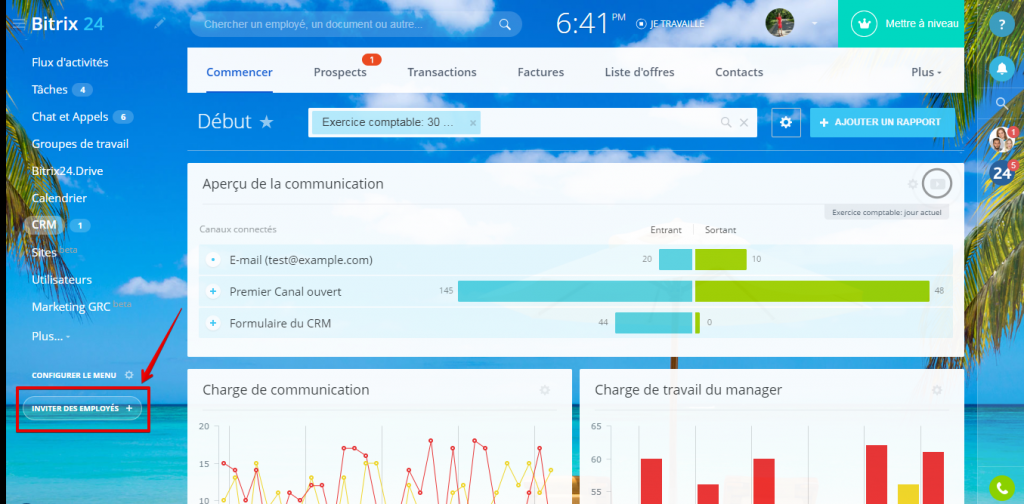Expand the Formulaire du CRM row
Screen dimensions: 1024x504
212,323
